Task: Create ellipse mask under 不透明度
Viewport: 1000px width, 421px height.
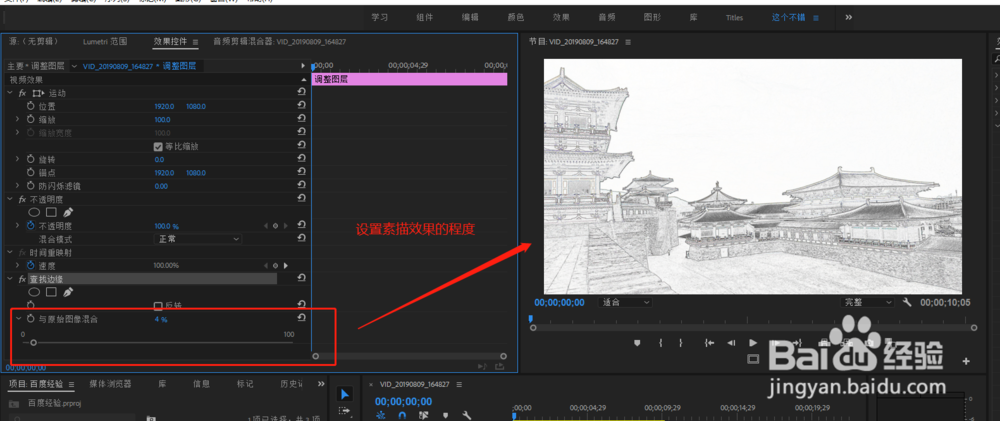Action: pos(34,212)
